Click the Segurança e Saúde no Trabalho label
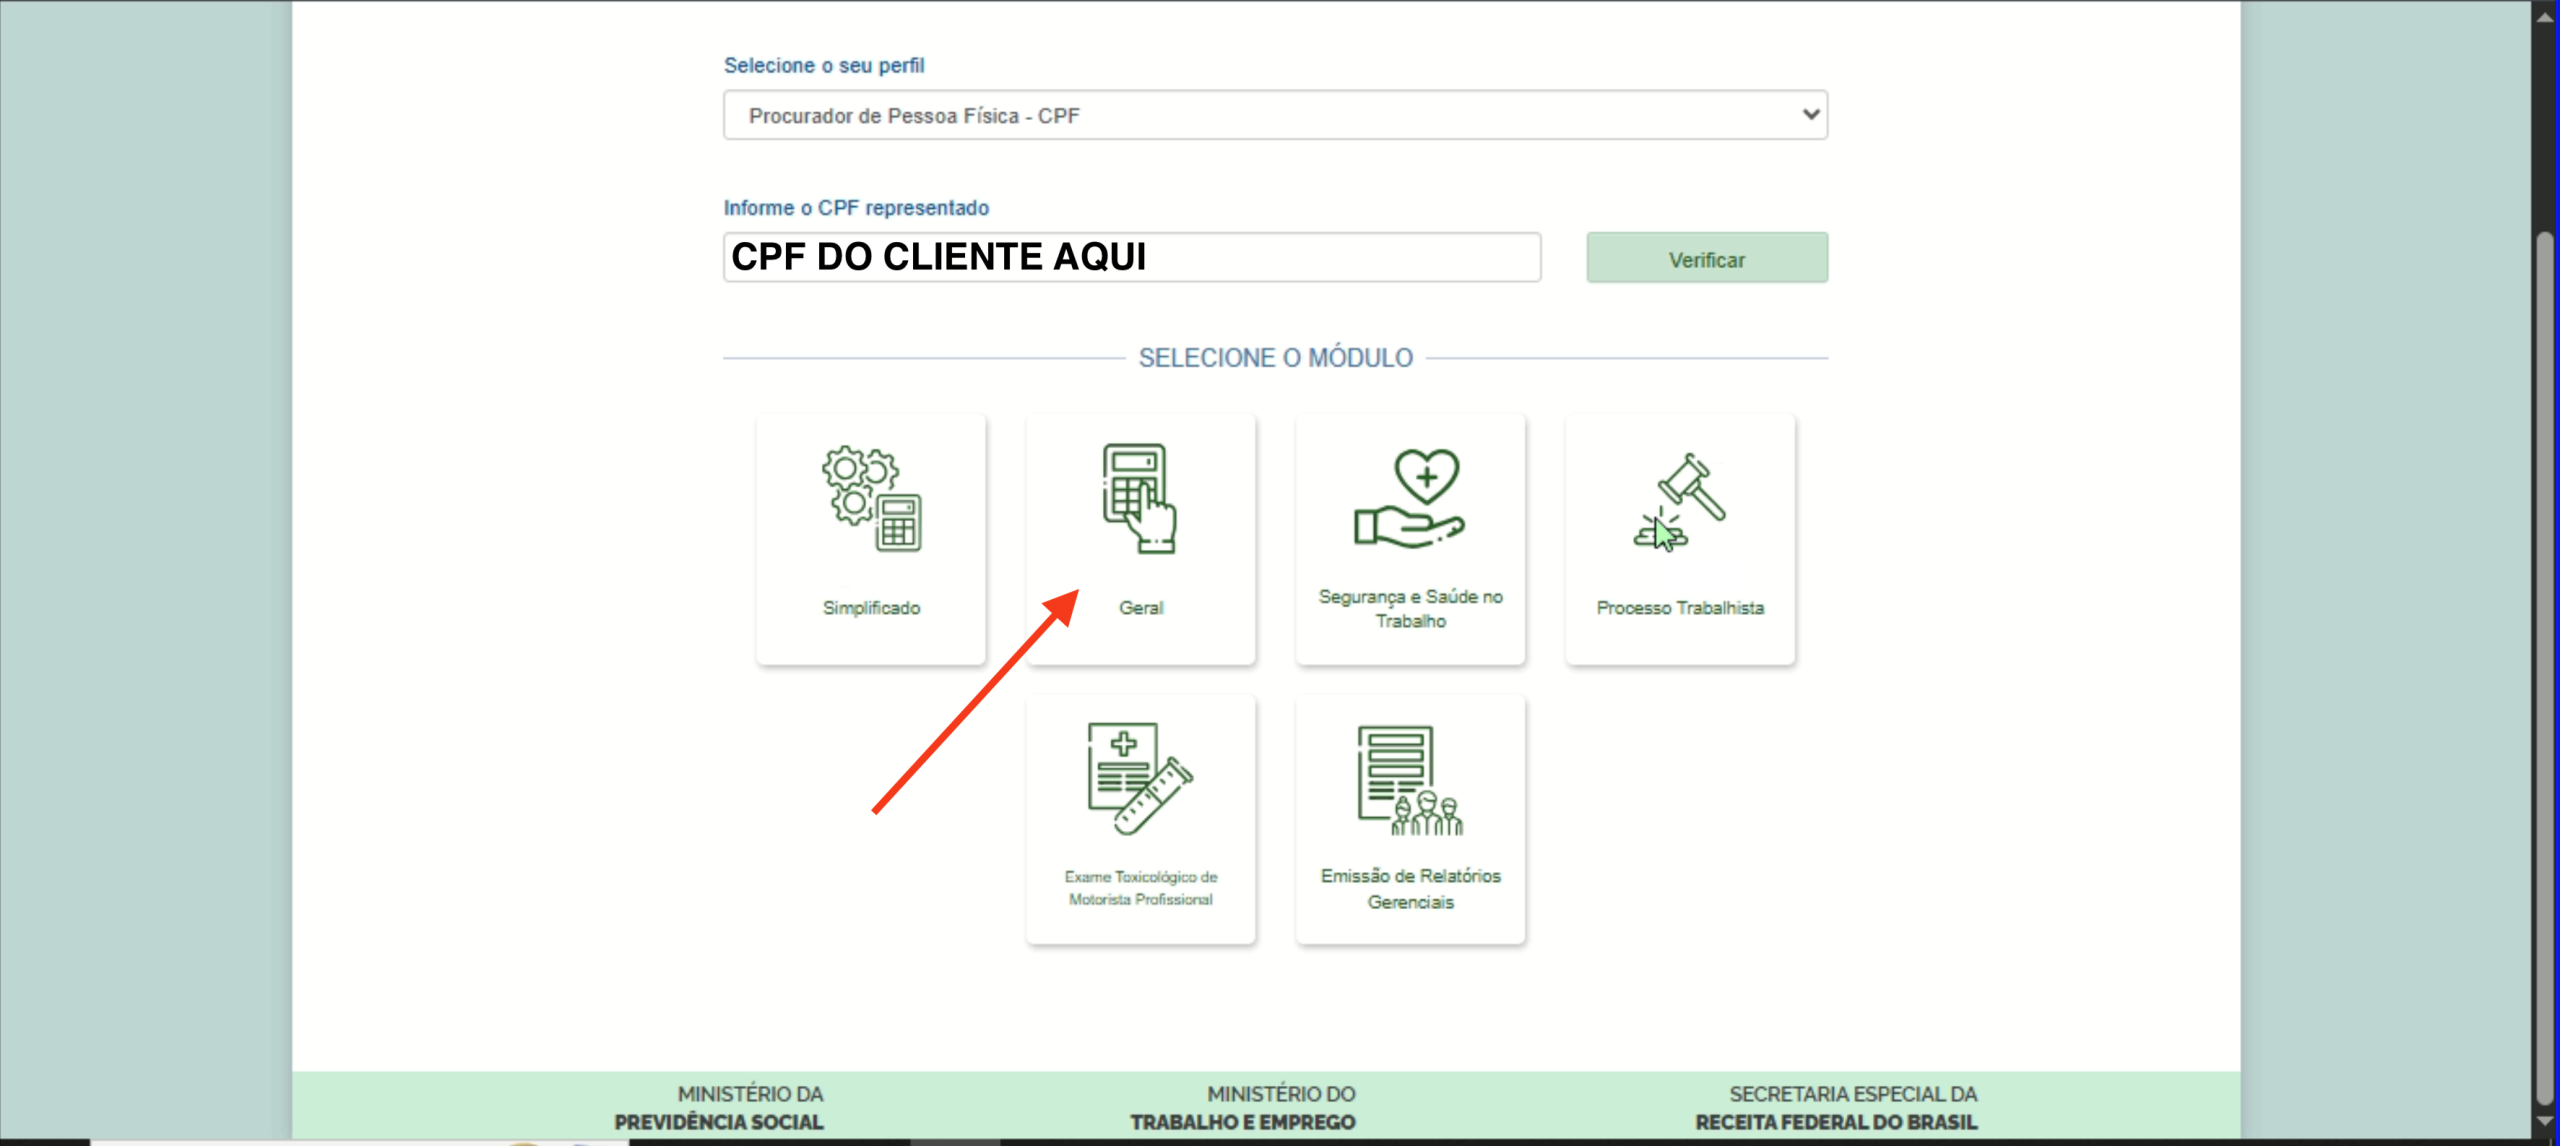The image size is (2560, 1146). (1410, 608)
